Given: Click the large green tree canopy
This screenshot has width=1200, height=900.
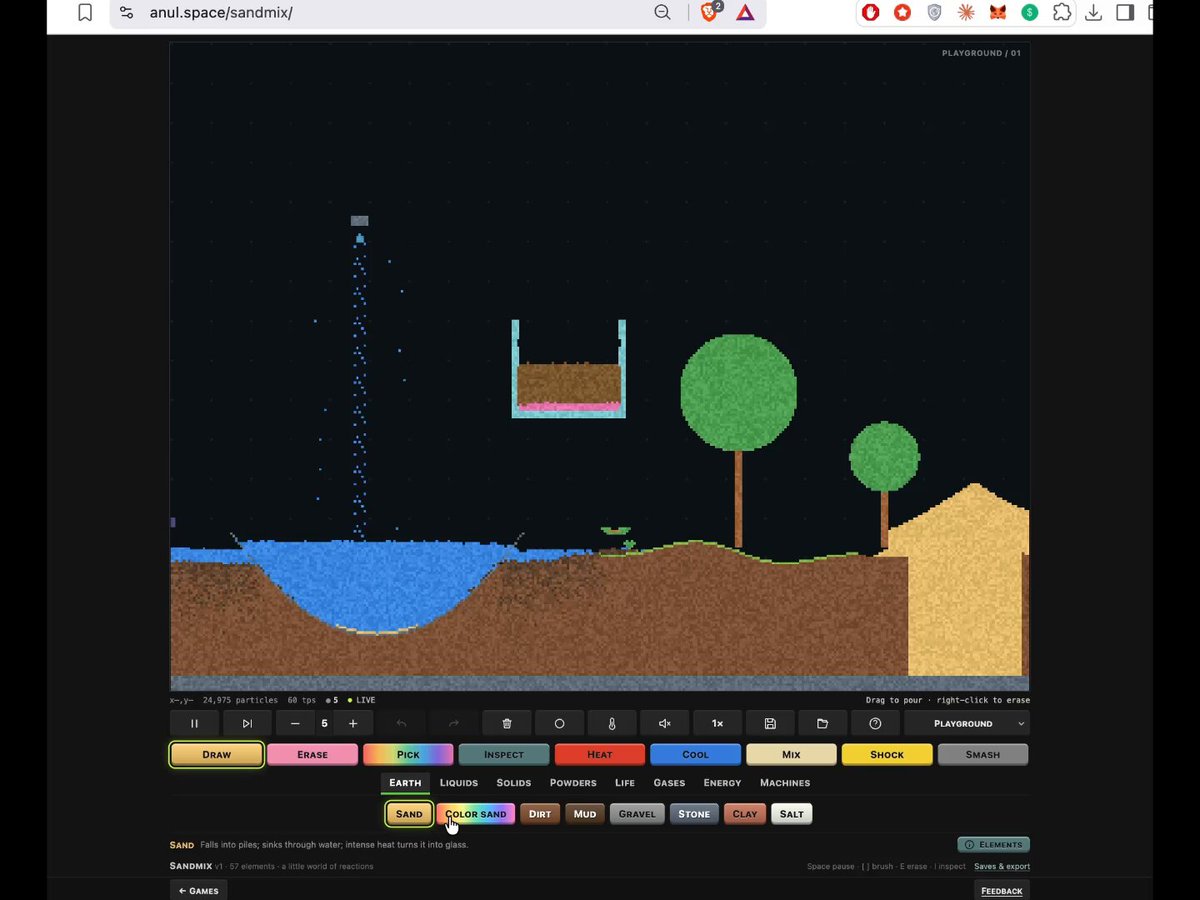Looking at the screenshot, I should click(x=738, y=393).
